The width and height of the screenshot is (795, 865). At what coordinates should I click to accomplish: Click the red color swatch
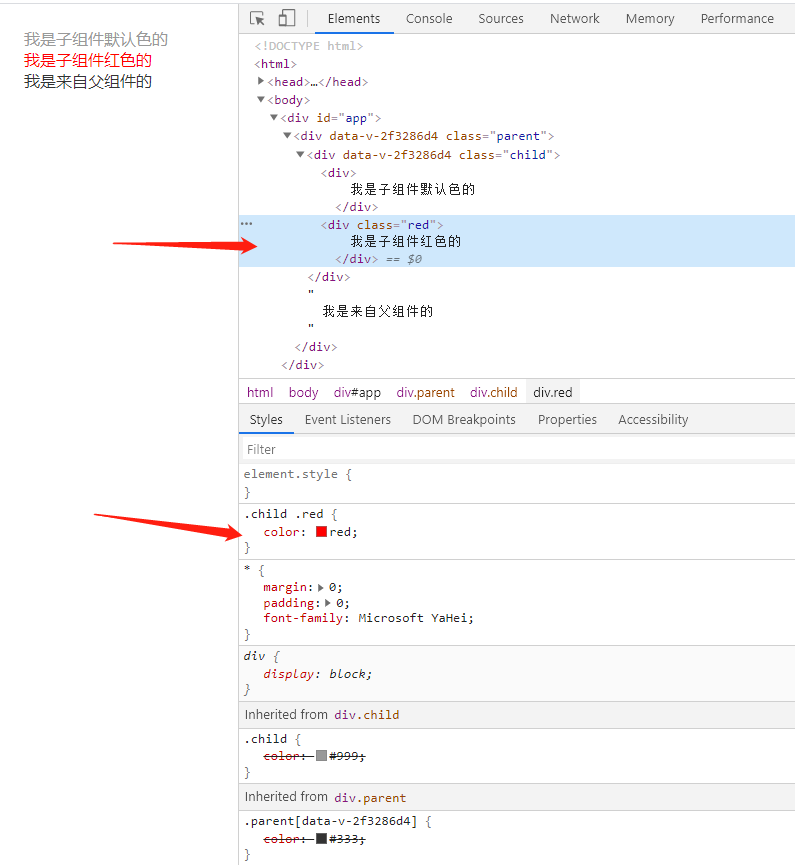pyautogui.click(x=321, y=532)
